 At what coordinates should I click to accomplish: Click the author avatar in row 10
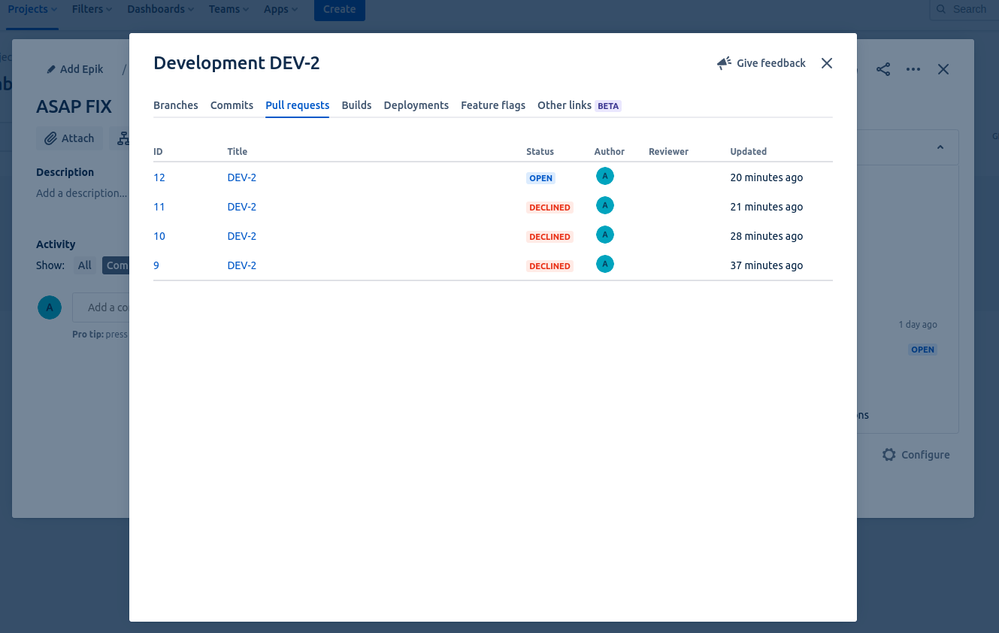(x=605, y=234)
